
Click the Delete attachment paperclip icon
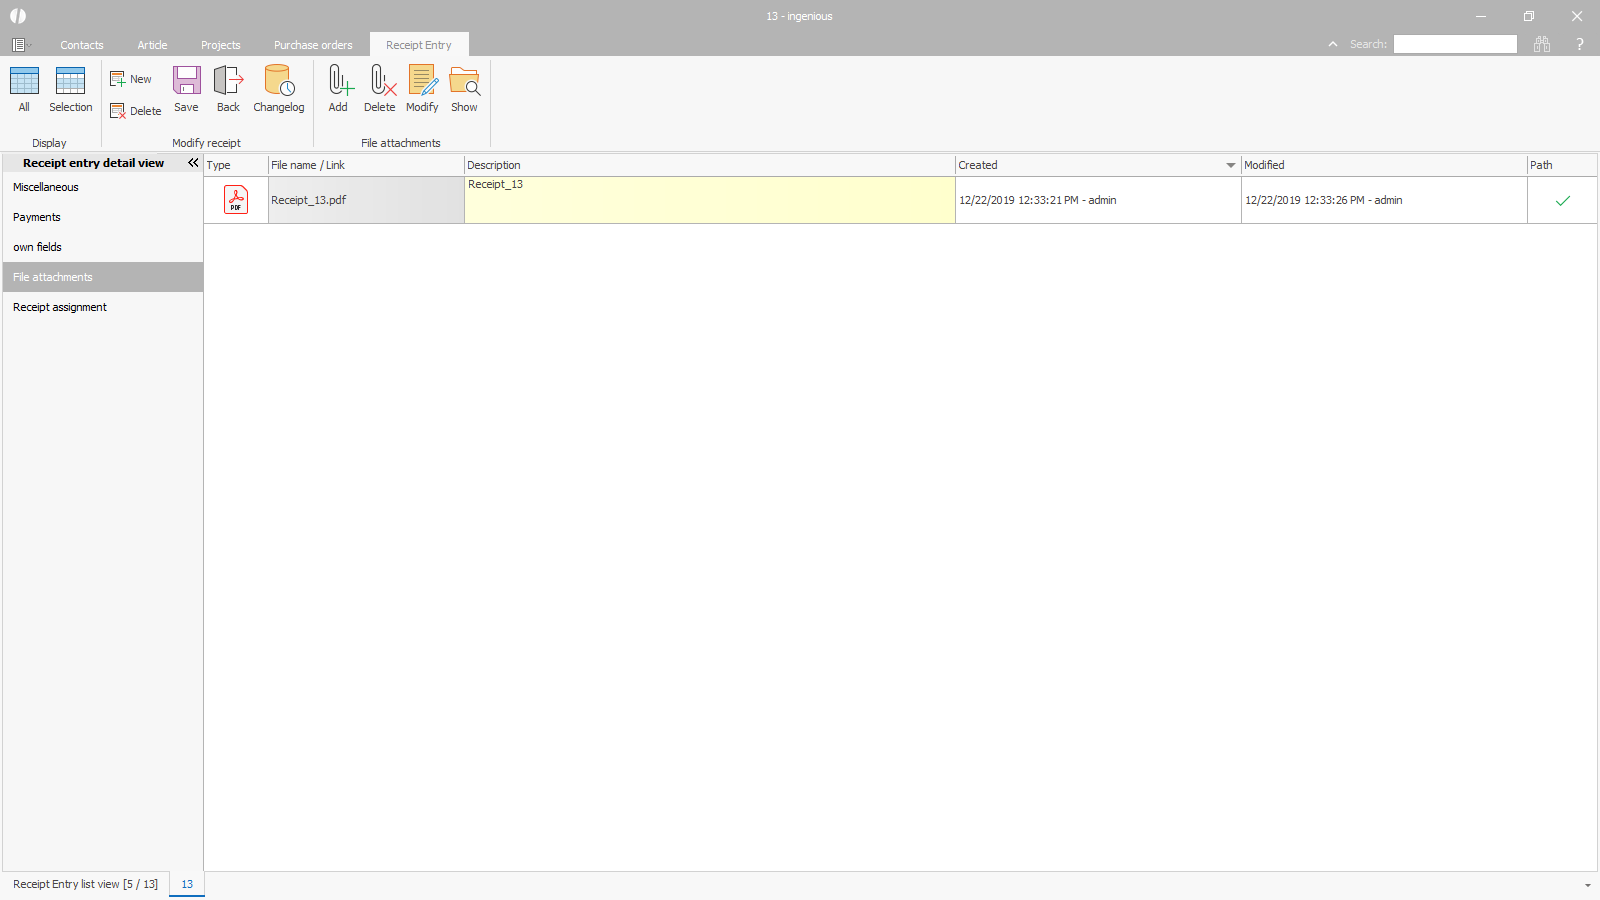coord(380,82)
